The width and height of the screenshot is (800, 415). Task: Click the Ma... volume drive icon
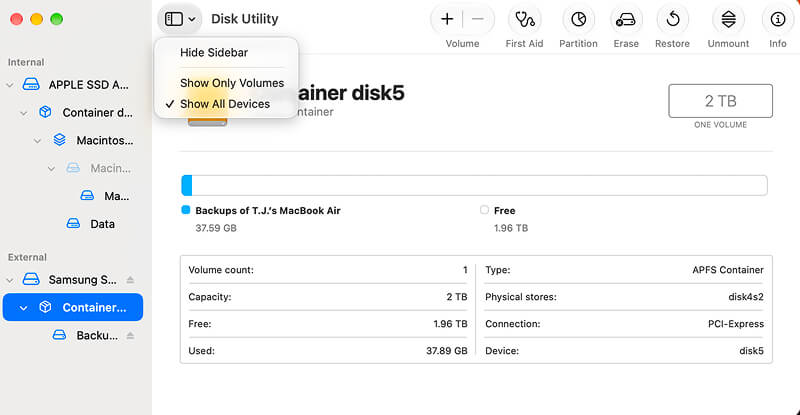coord(87,196)
